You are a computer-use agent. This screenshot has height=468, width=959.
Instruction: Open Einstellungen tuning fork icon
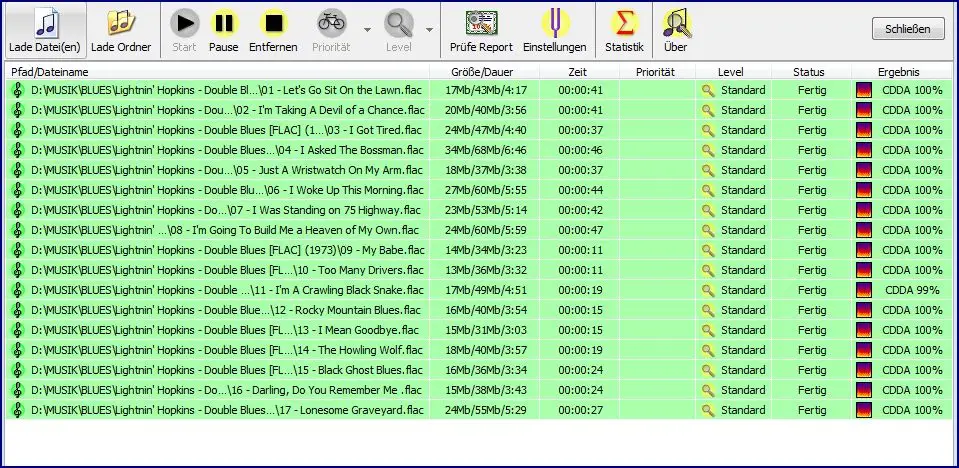click(x=555, y=23)
